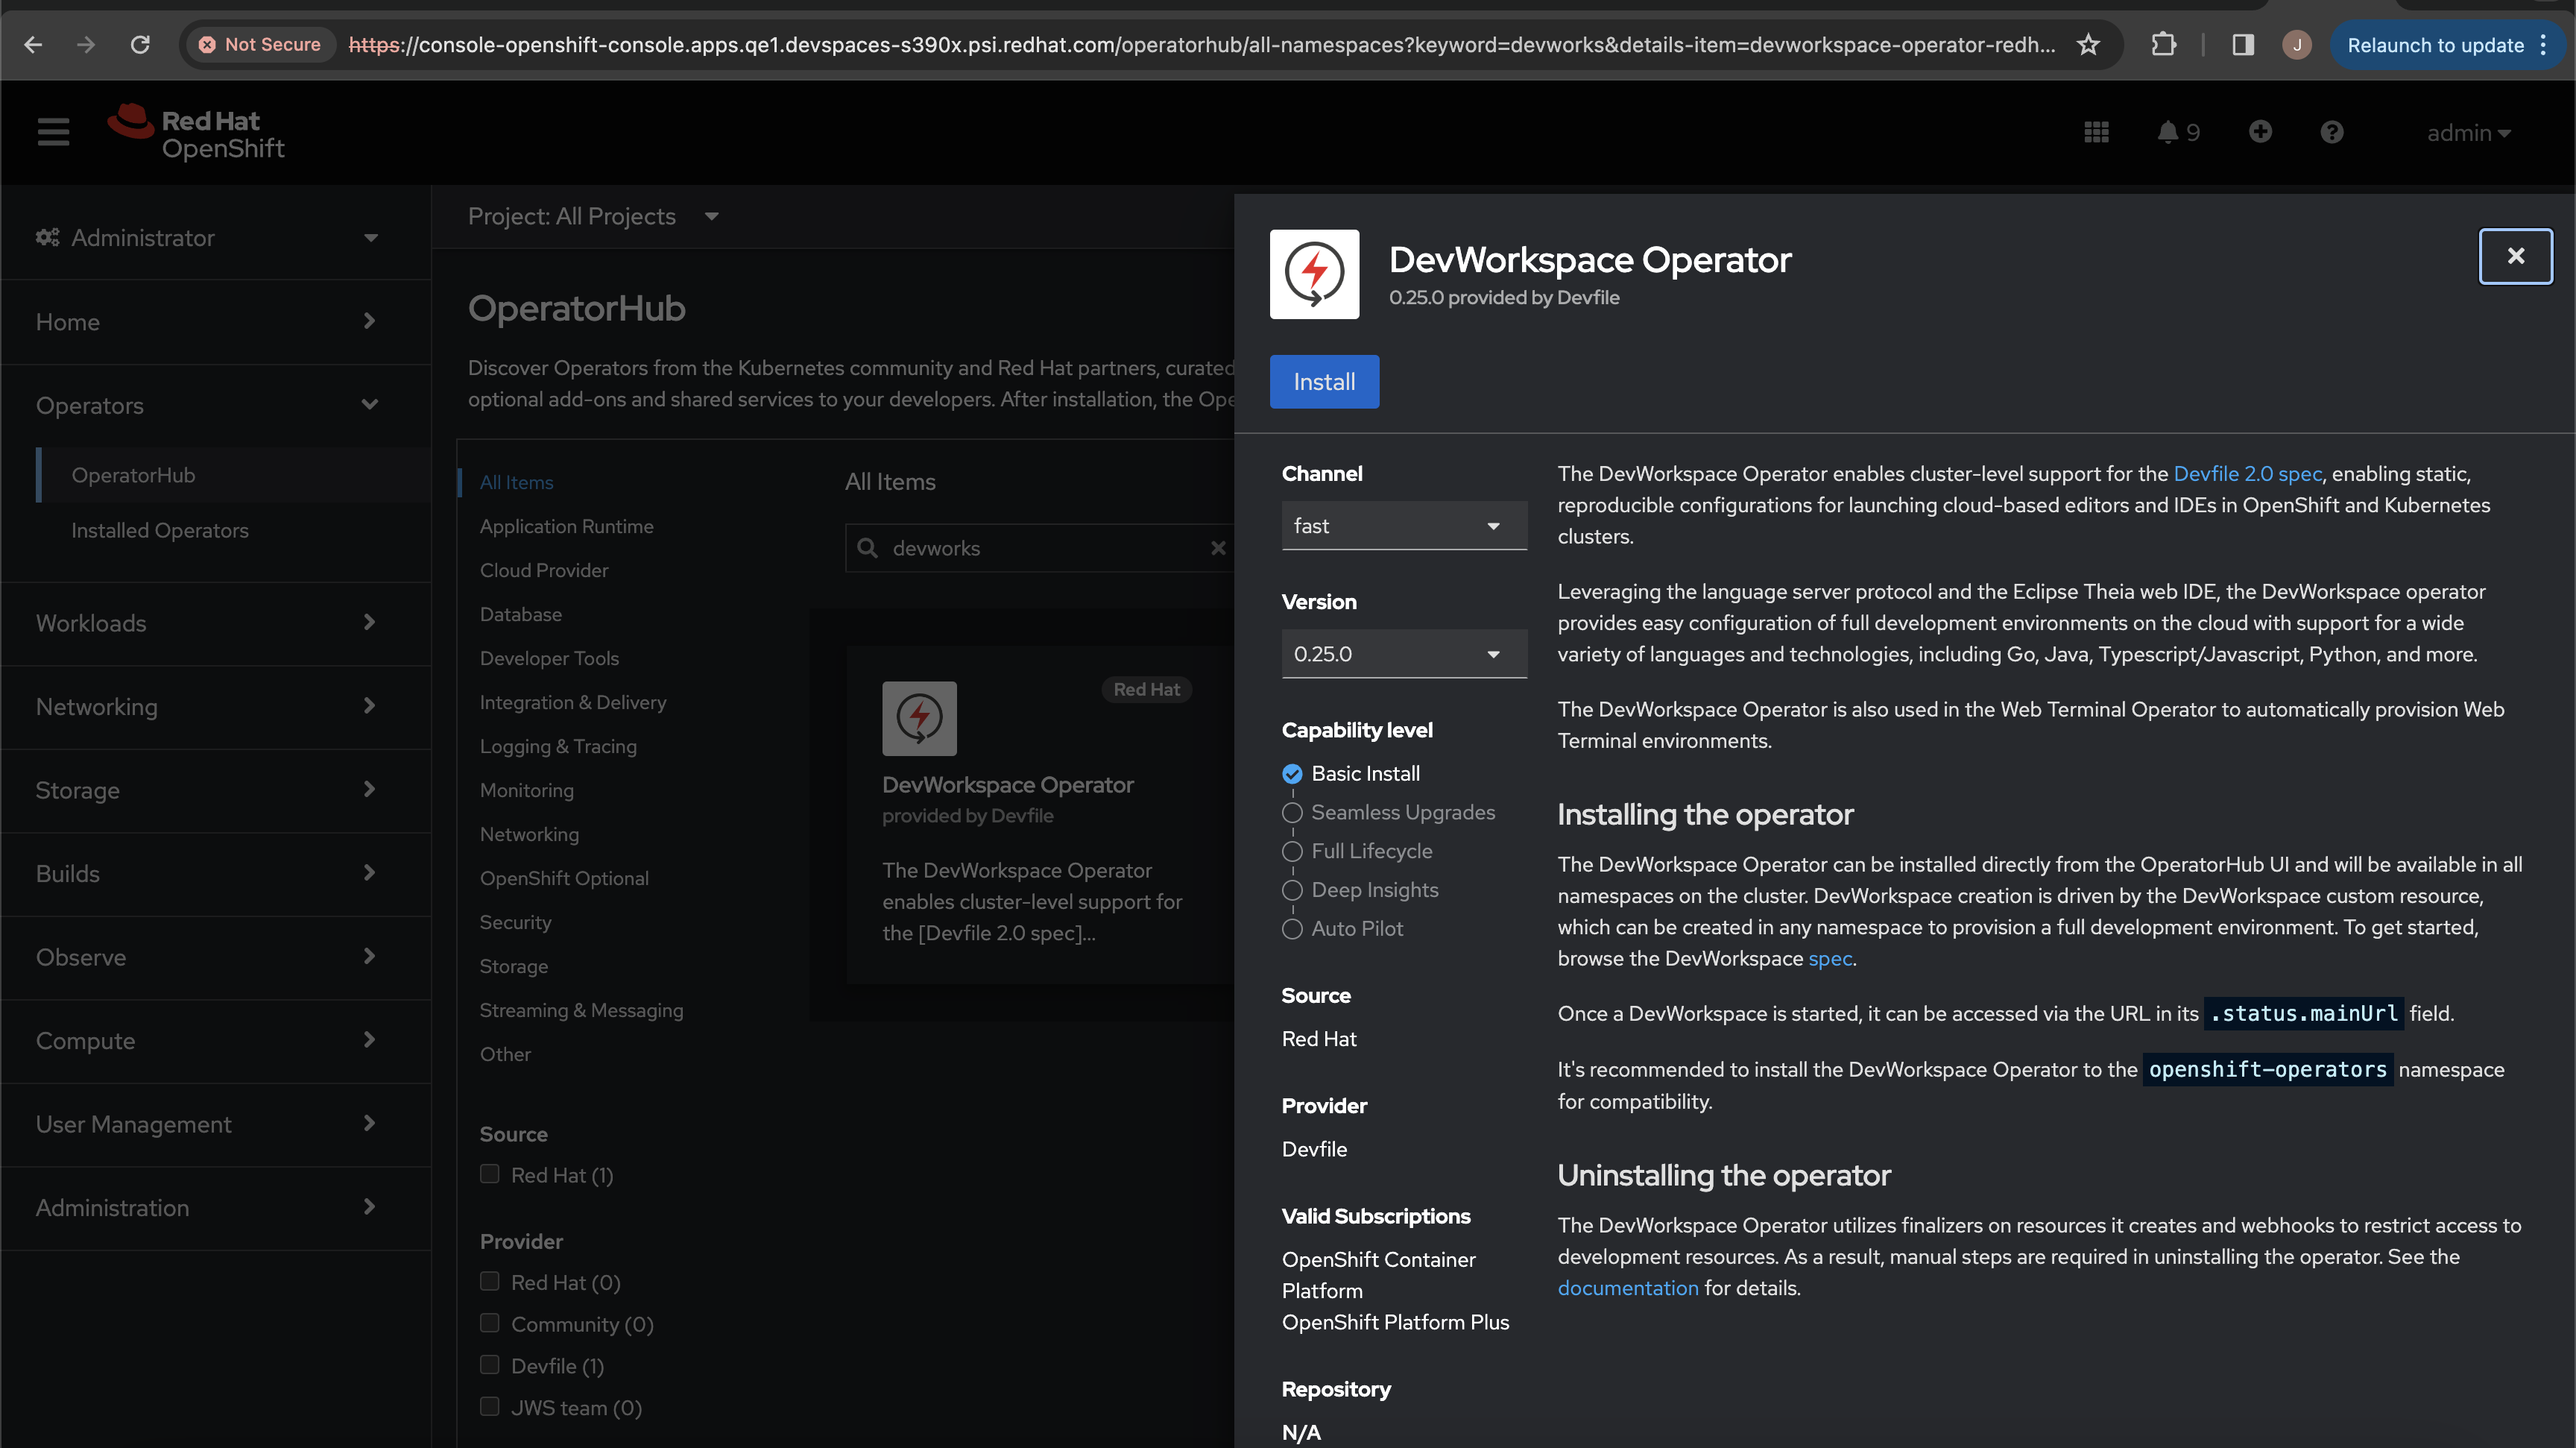2576x1448 pixels.
Task: Close the DevWorkspace Operator details panel
Action: pyautogui.click(x=2515, y=256)
